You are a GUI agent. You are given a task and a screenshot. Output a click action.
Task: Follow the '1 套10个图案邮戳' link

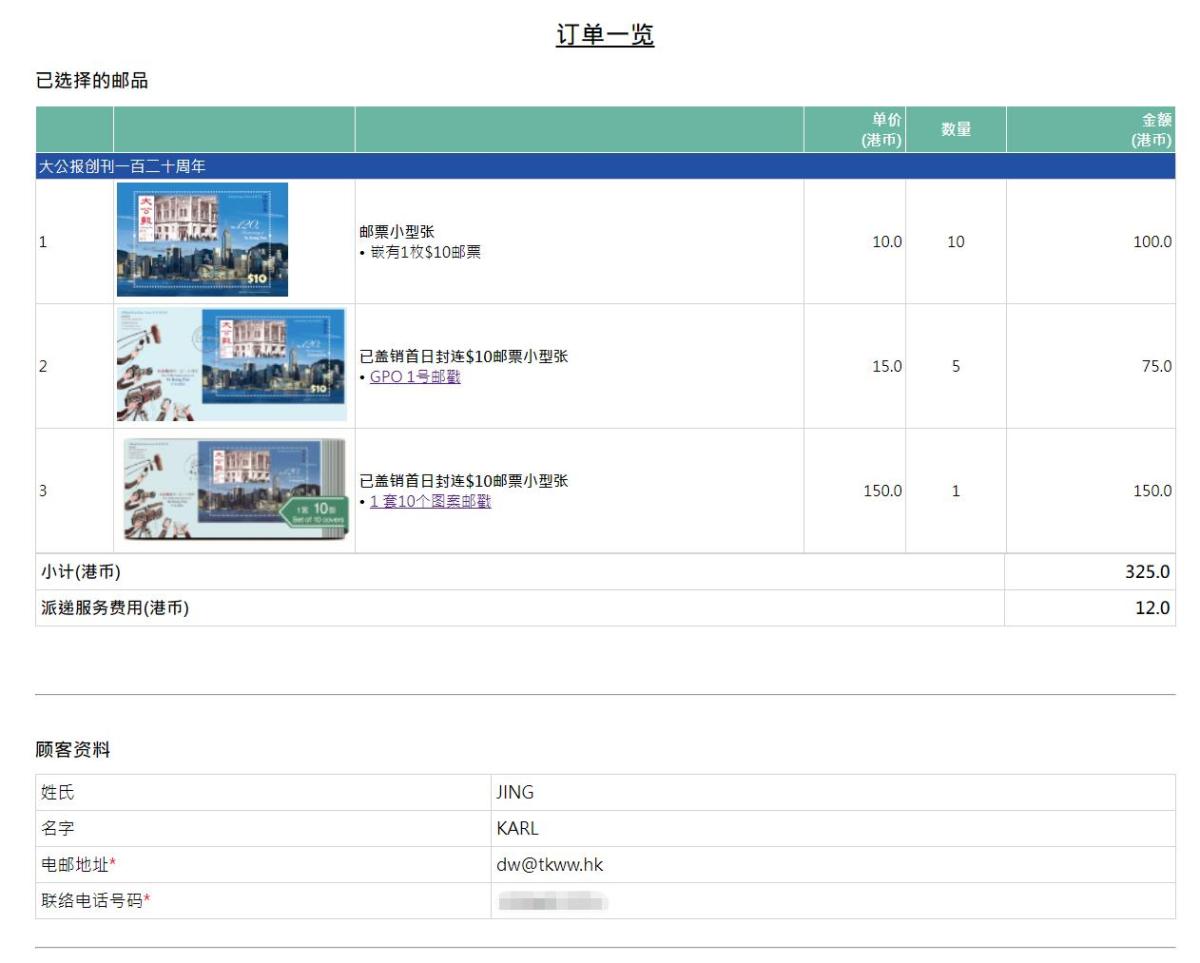click(430, 502)
